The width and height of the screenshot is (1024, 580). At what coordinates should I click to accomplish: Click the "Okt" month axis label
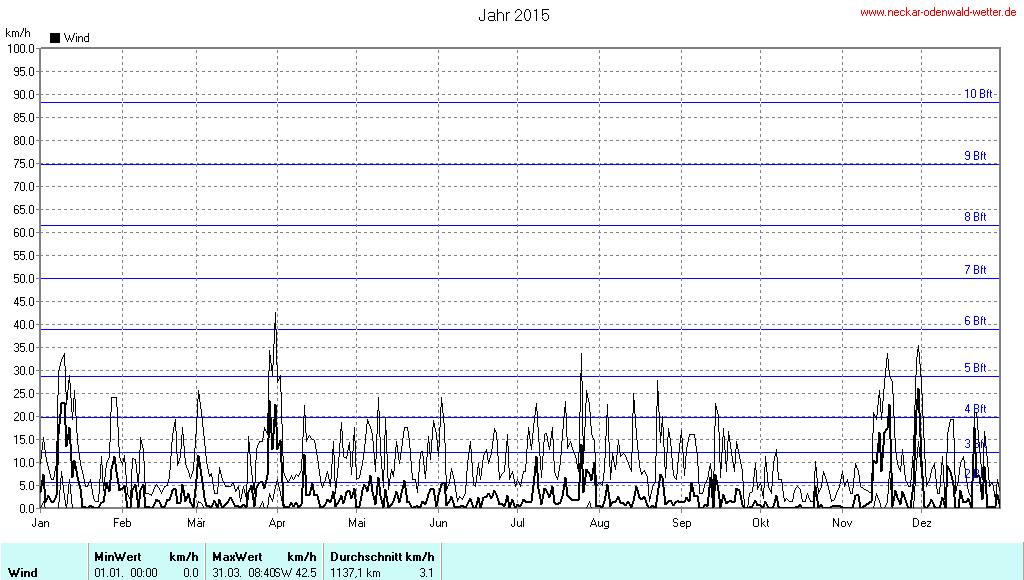point(760,523)
